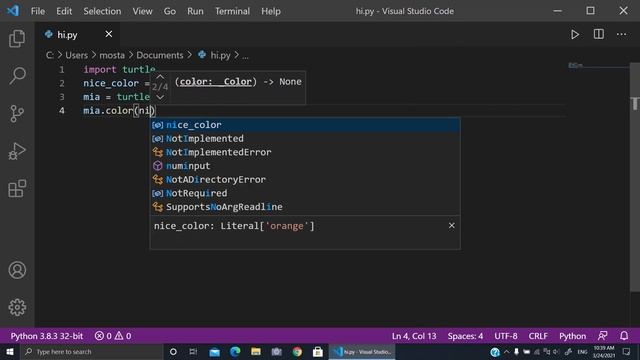Change encoding via UTF-8 status item
640x360 pixels.
[x=506, y=336]
